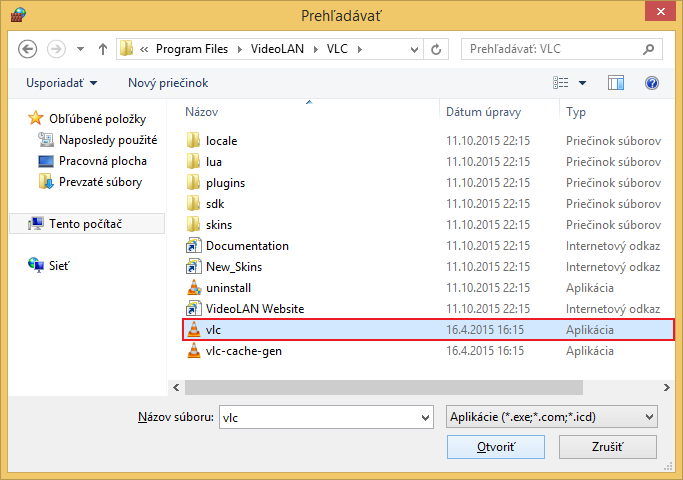Click 'Aplikácia' type in uninstall row
683x480 pixels.
(589, 288)
